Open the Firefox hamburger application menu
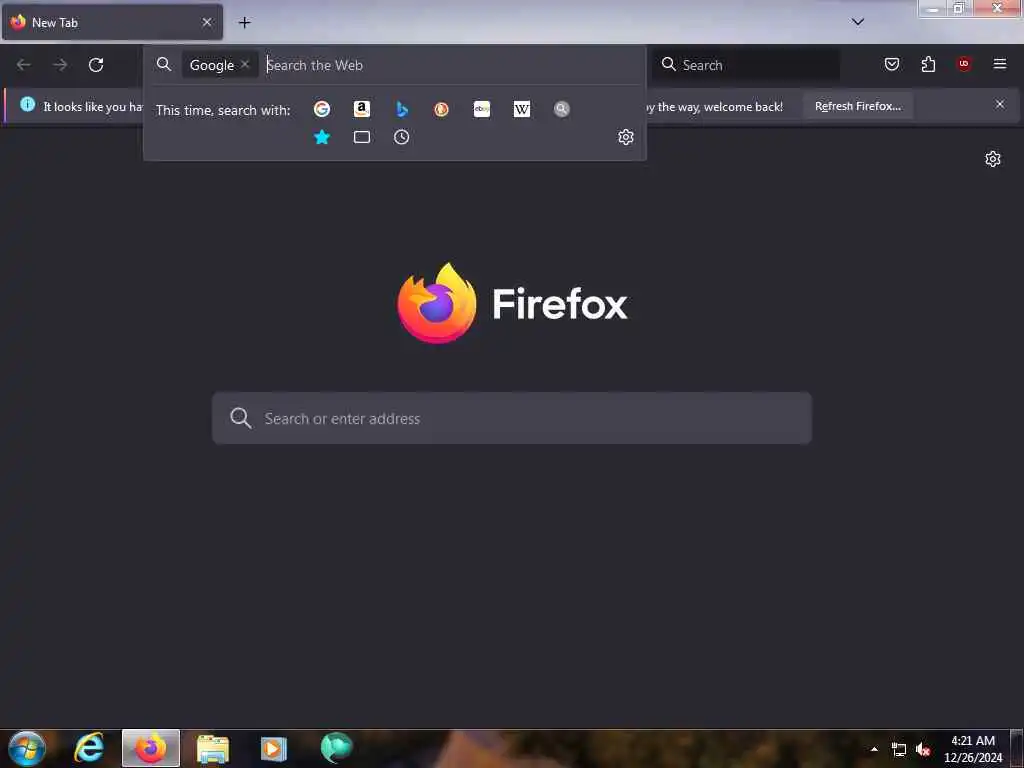Viewport: 1024px width, 768px height. (1000, 64)
